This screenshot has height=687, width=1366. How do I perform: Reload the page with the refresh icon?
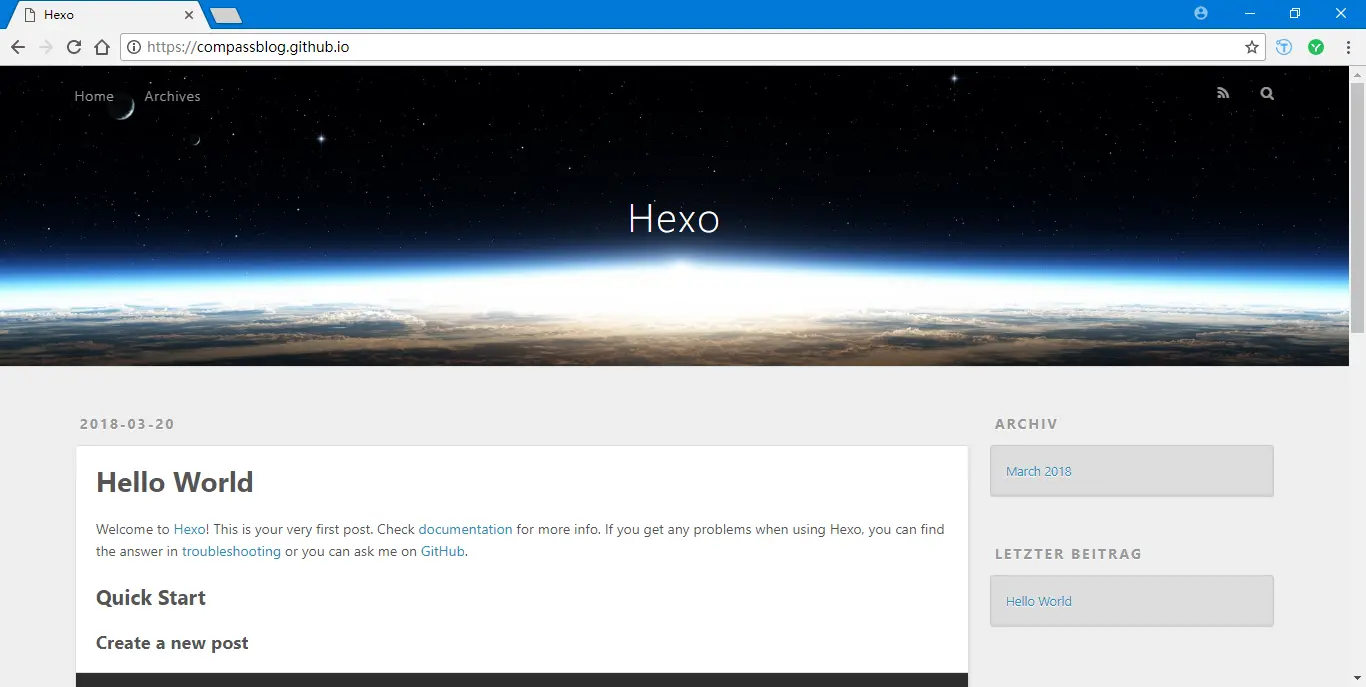[x=74, y=47]
